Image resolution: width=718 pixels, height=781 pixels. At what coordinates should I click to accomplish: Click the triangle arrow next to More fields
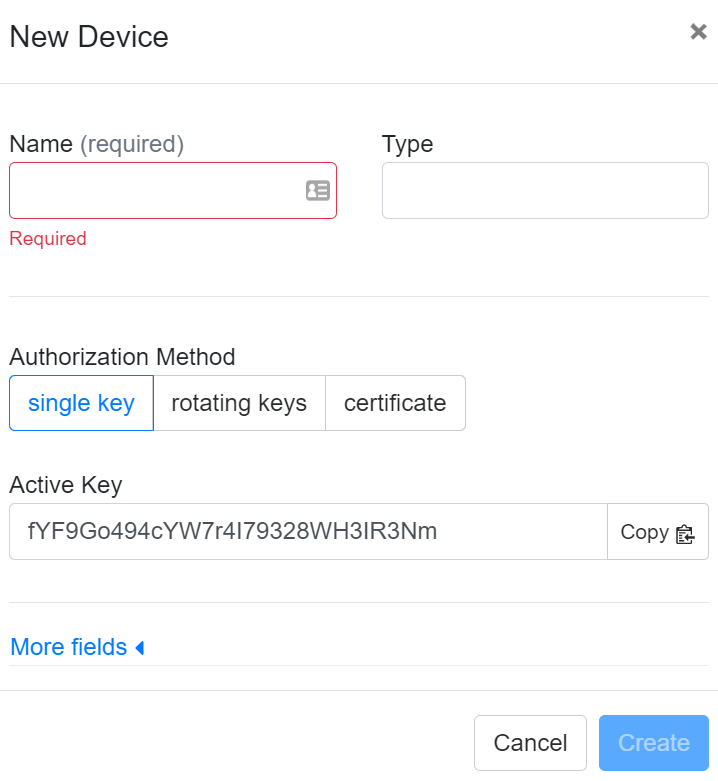tap(140, 648)
